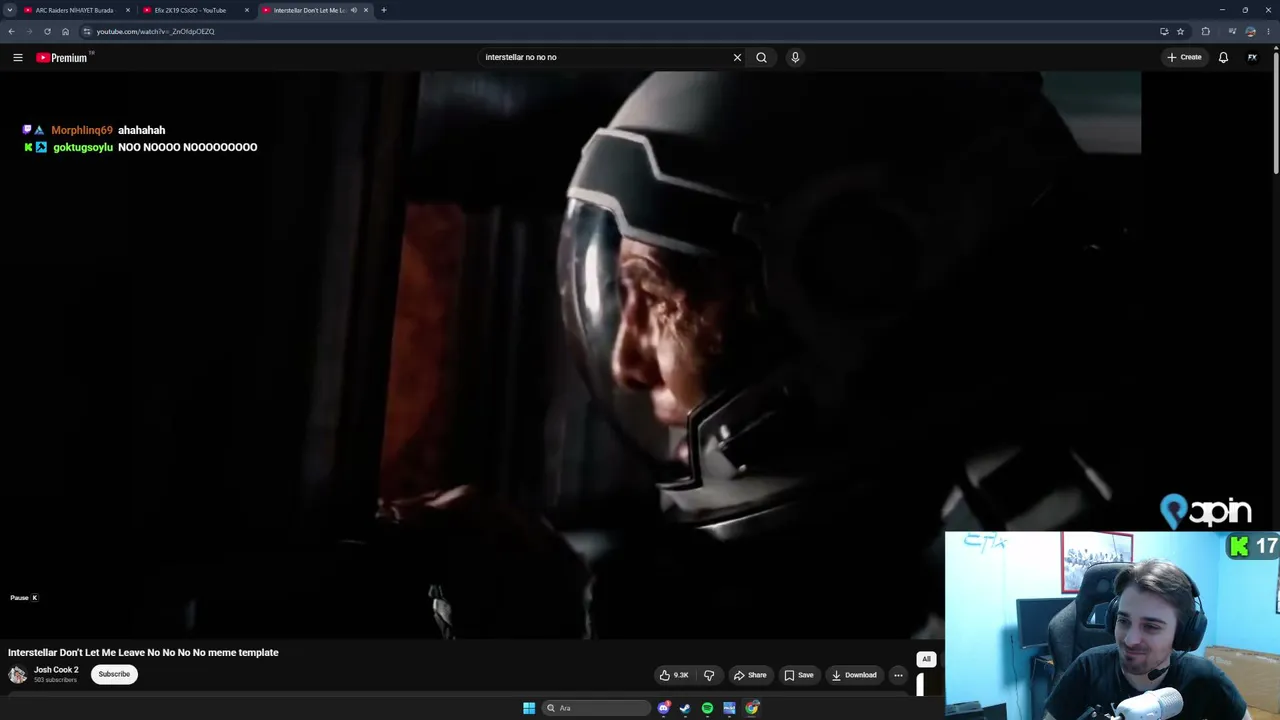Switch to ARC Raiders NIHAYET Burada tab
The image size is (1280, 720).
click(x=74, y=10)
